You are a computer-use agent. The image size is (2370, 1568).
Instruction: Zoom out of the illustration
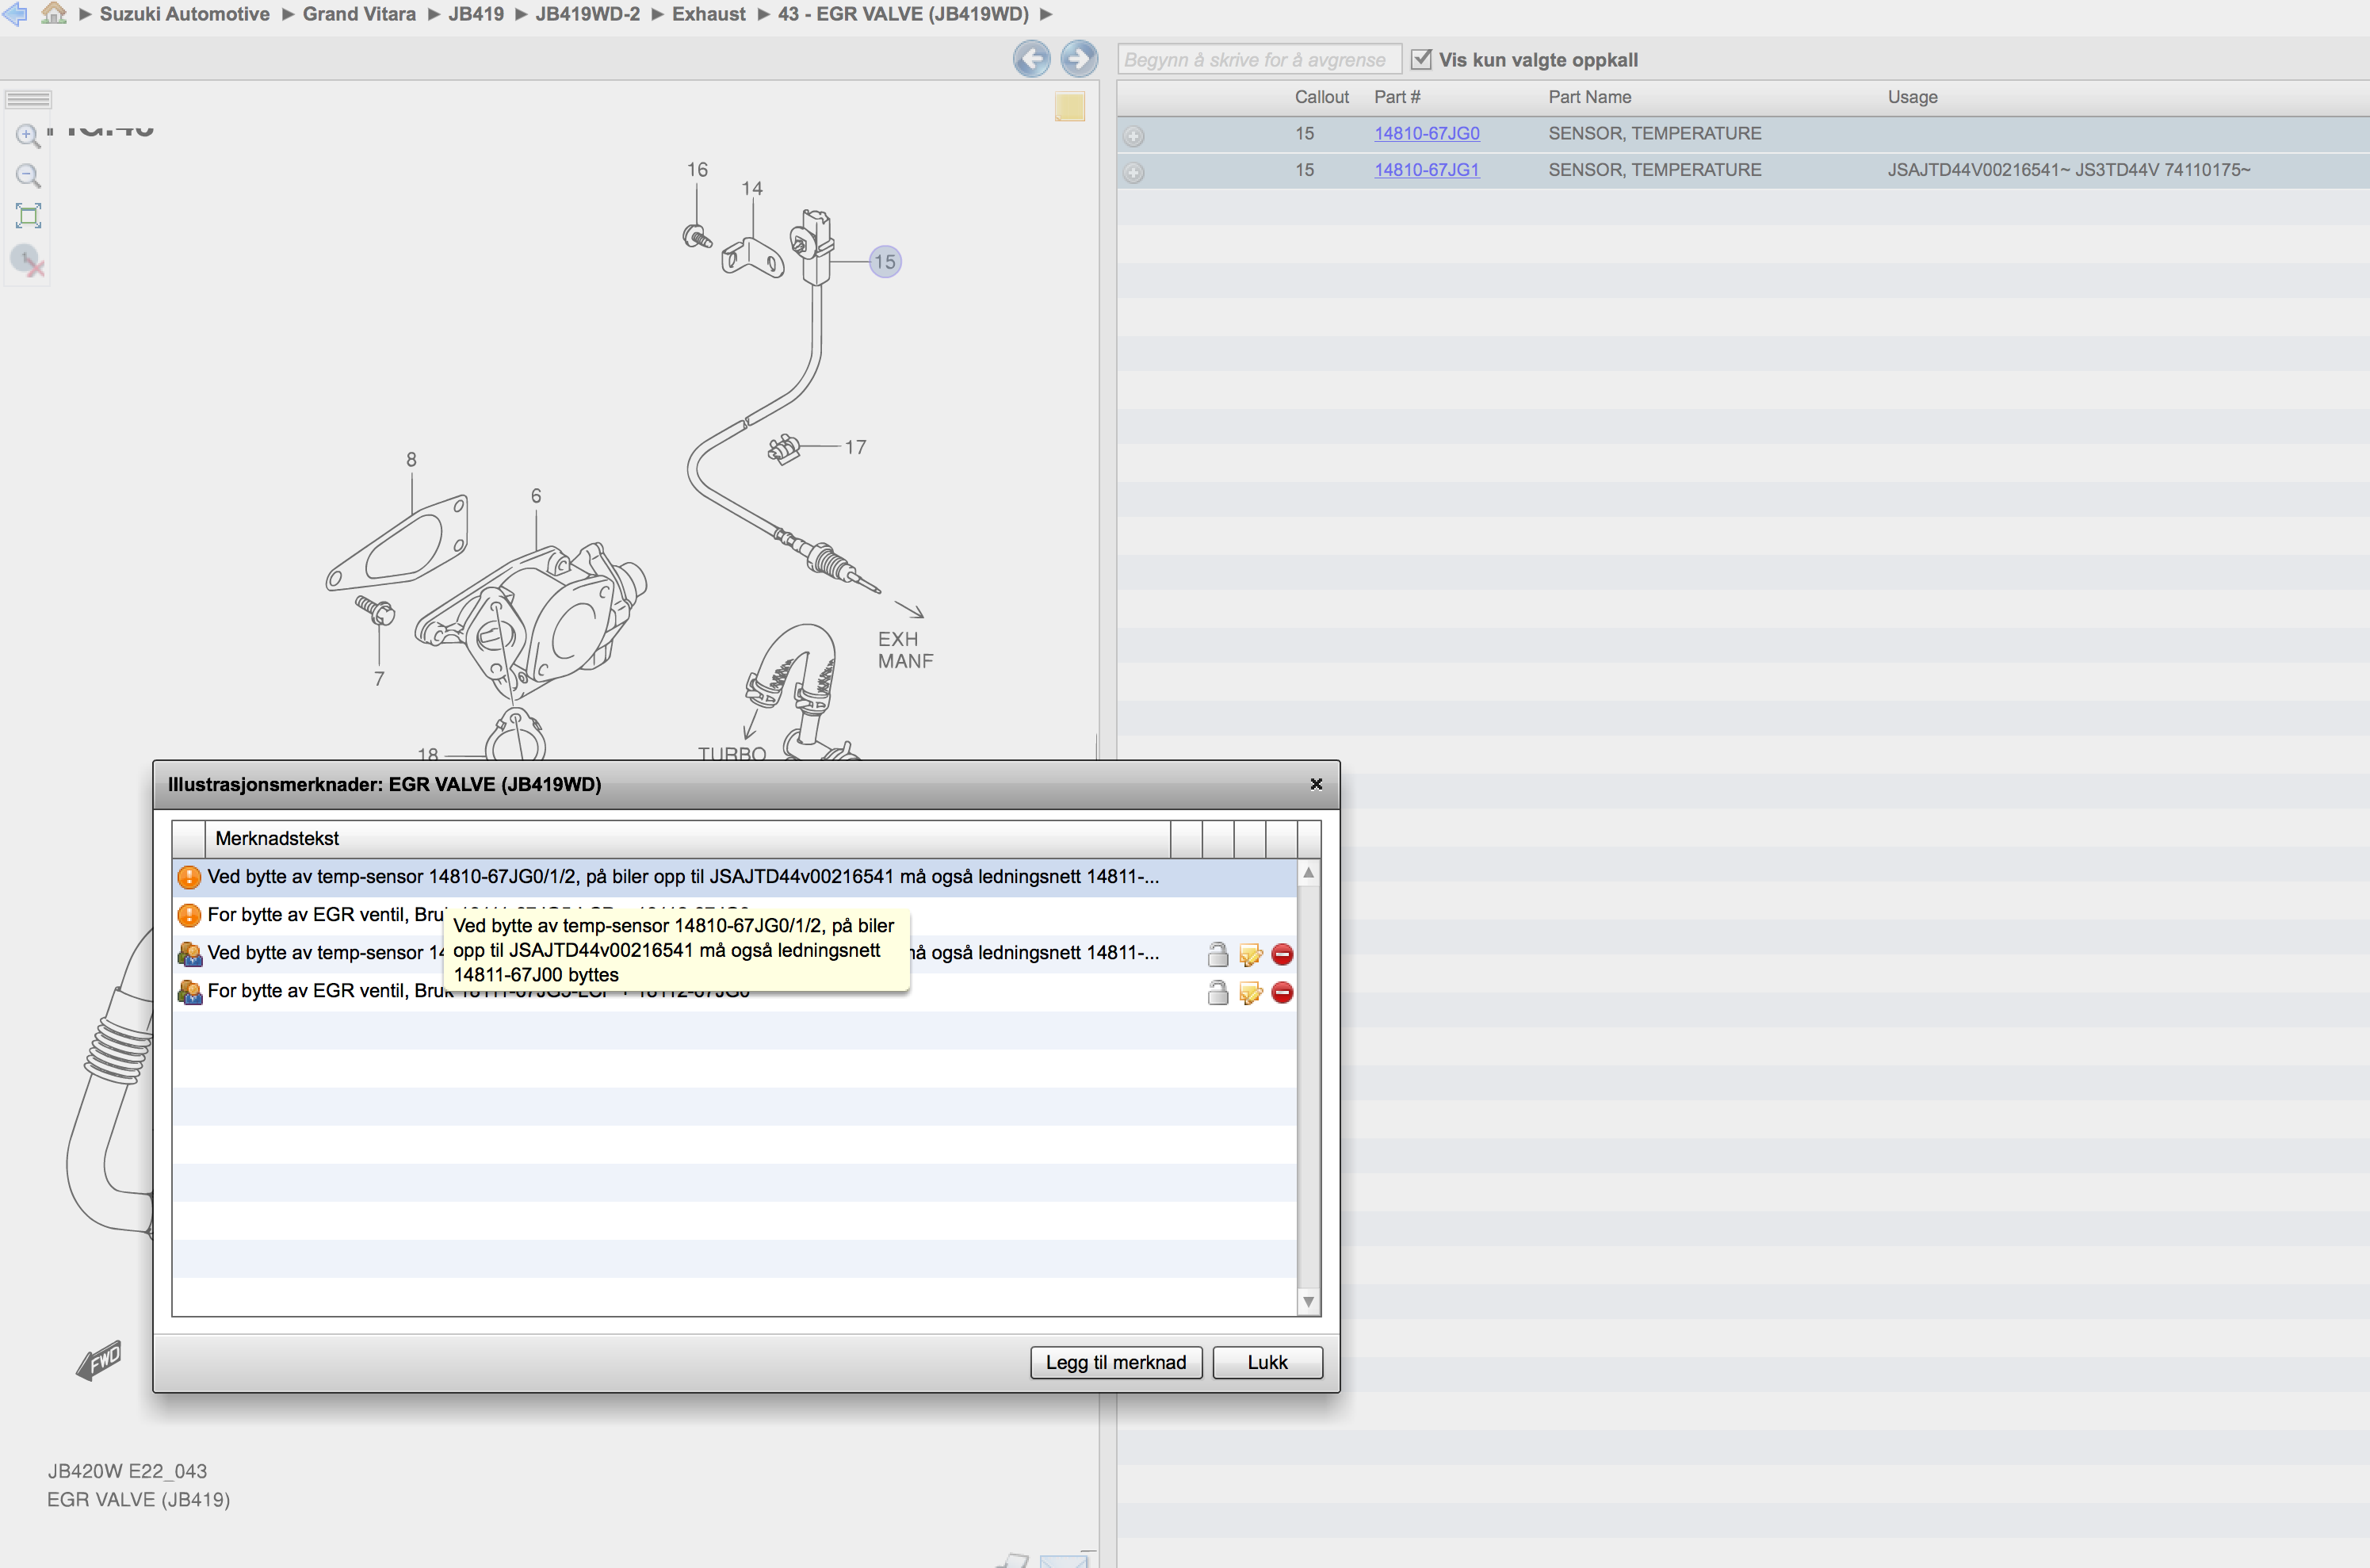[x=28, y=176]
